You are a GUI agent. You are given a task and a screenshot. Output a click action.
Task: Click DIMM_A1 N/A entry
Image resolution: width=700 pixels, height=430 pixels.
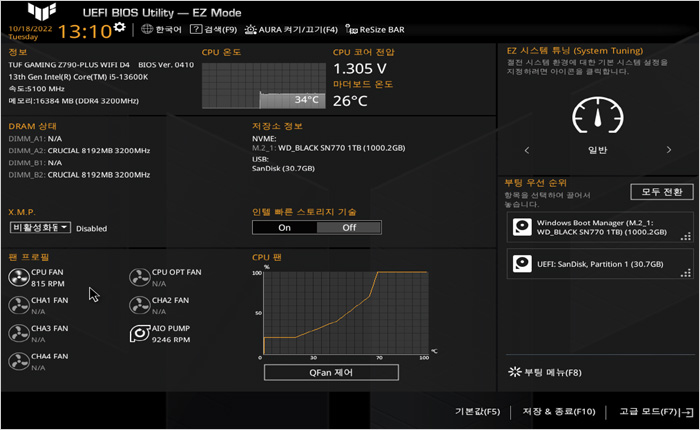click(x=35, y=138)
